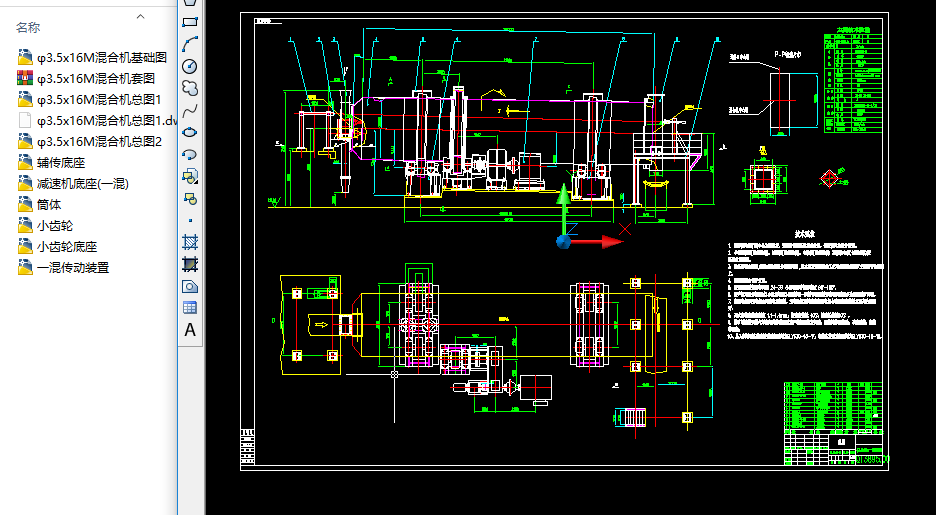Select the Revision Cloud tool
Screen dimensions: 936x515
tap(190, 88)
